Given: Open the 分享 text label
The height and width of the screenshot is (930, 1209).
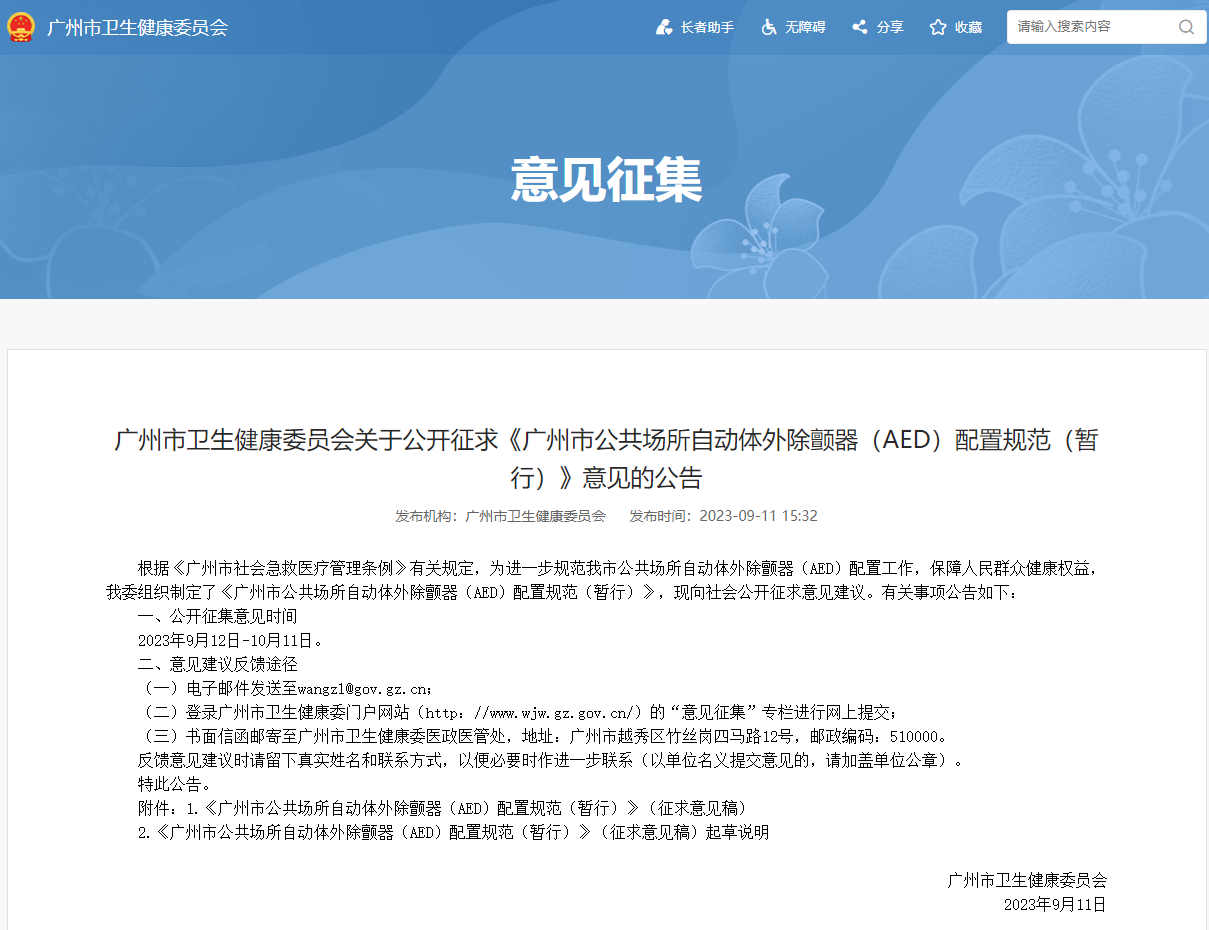Looking at the screenshot, I should pos(890,27).
